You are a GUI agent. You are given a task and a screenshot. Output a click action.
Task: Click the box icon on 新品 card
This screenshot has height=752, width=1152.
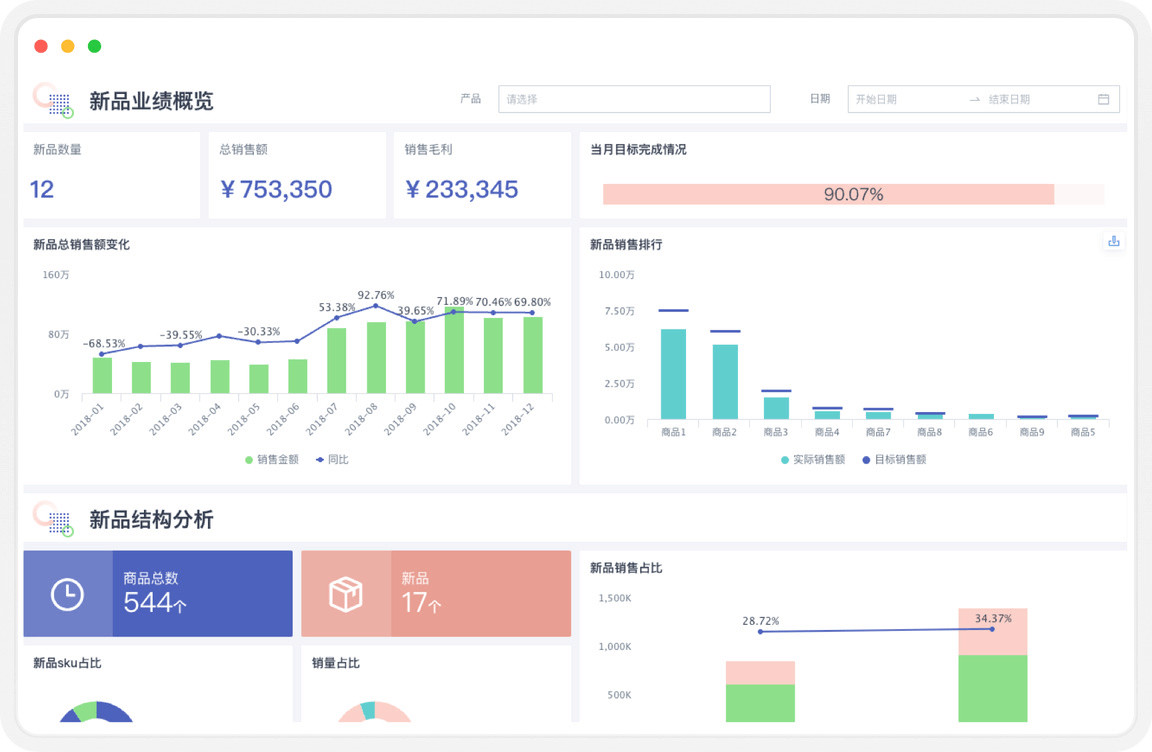(x=346, y=594)
